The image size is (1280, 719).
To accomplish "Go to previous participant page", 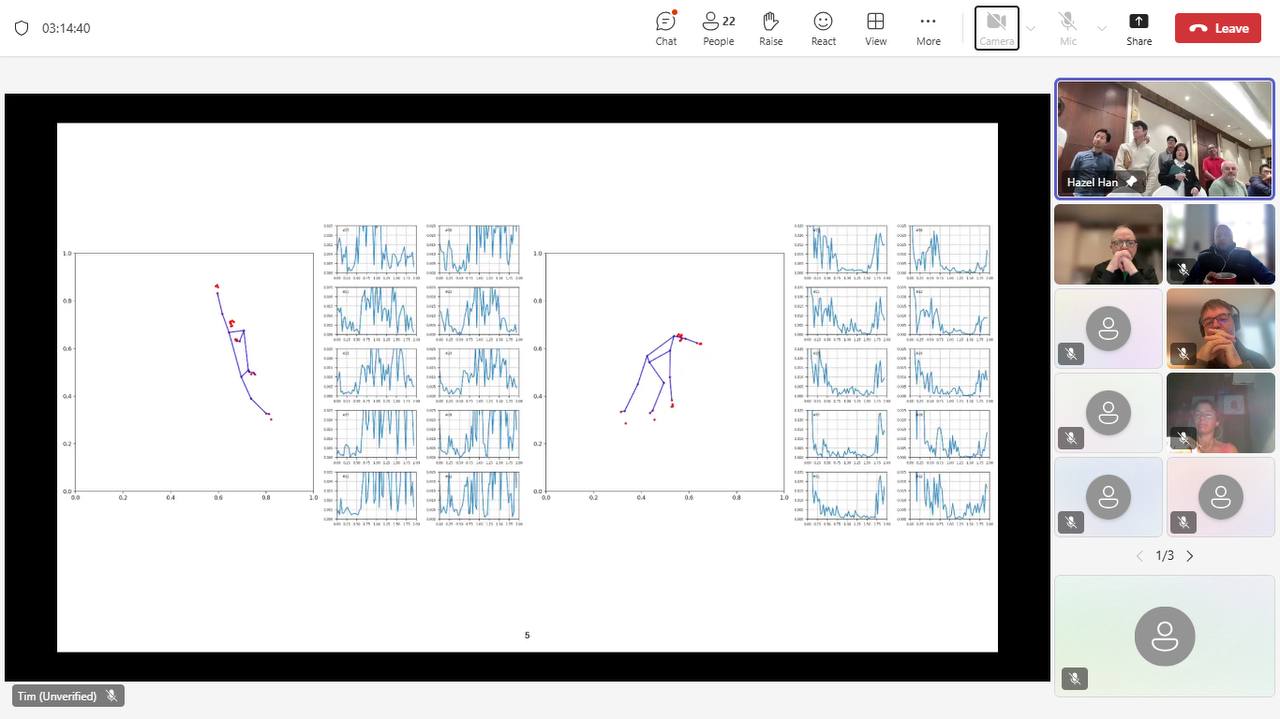I will 1139,556.
